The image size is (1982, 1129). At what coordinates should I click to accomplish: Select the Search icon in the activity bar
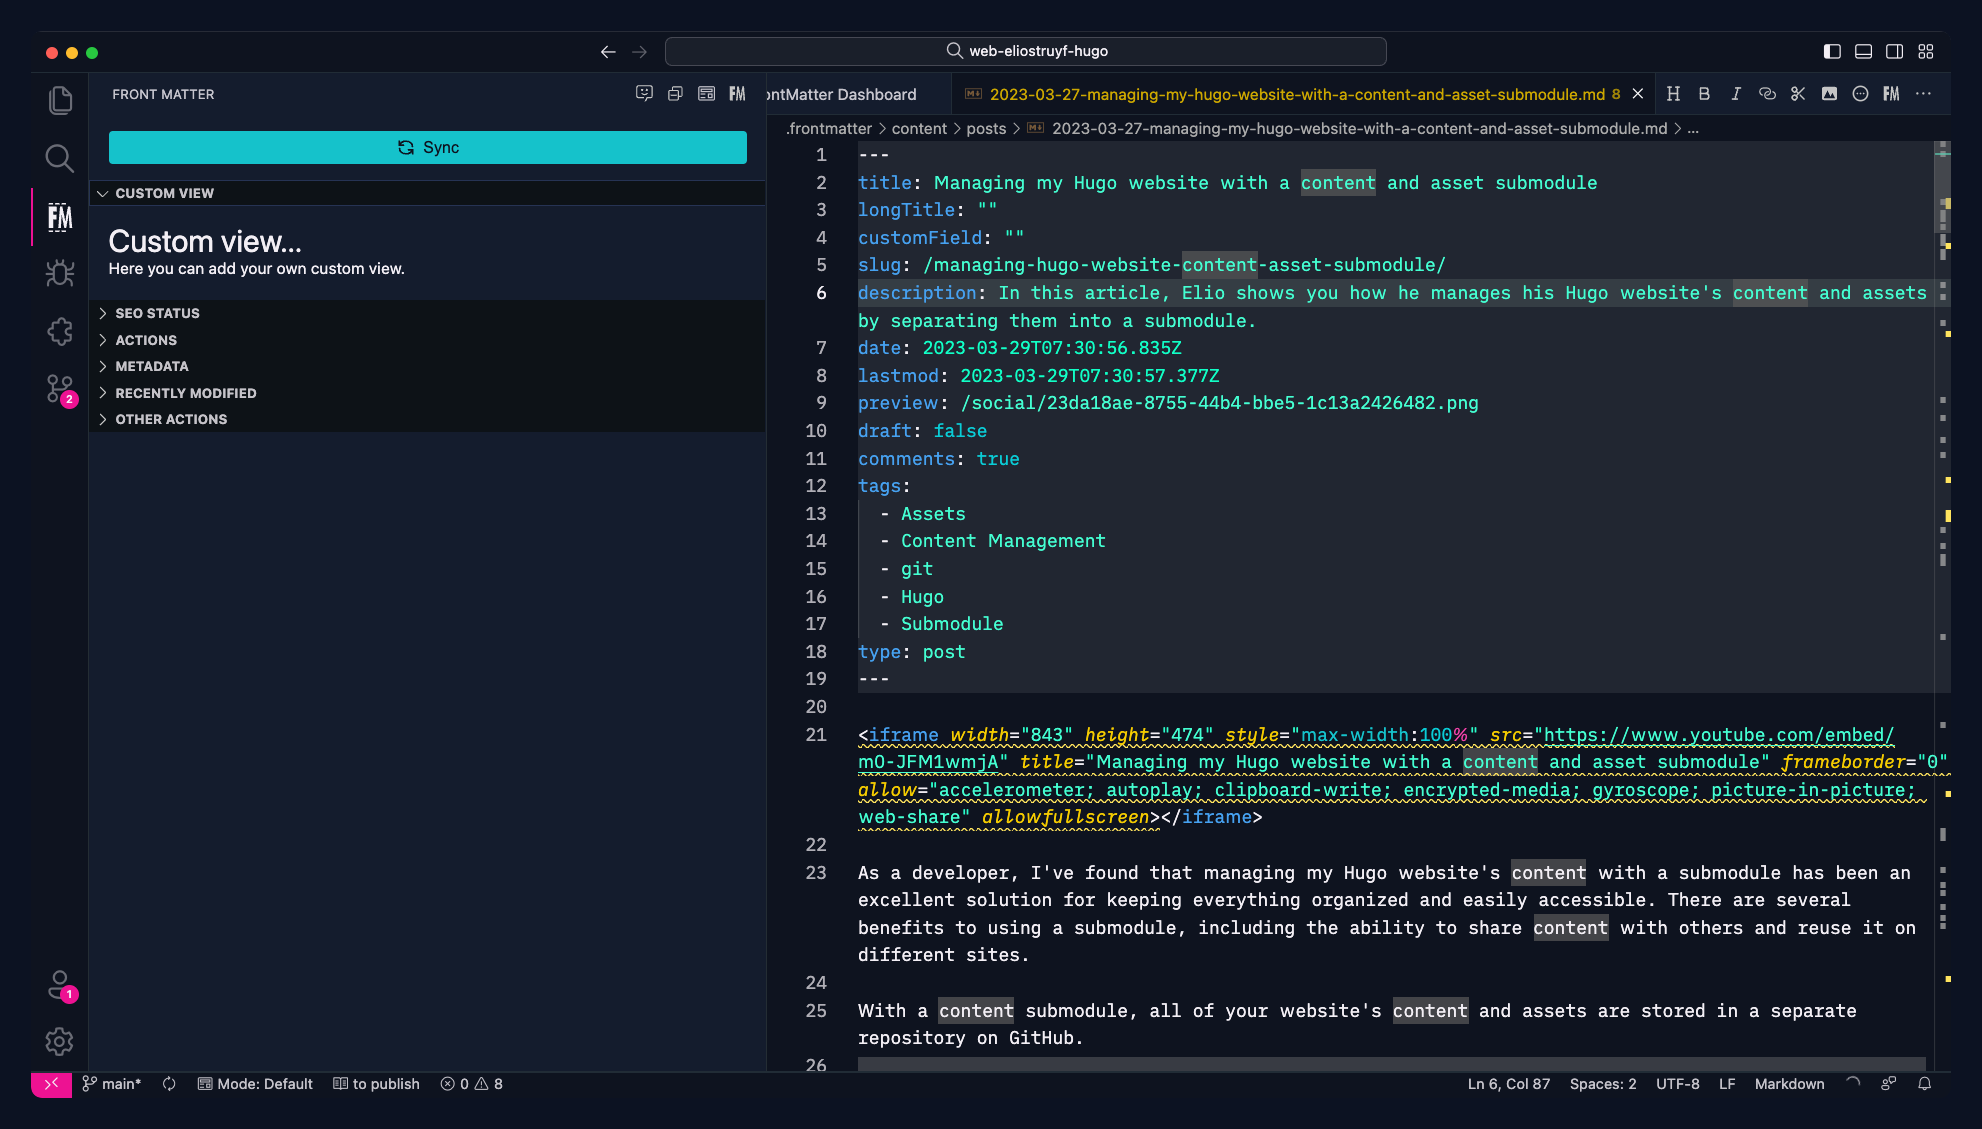point(59,158)
